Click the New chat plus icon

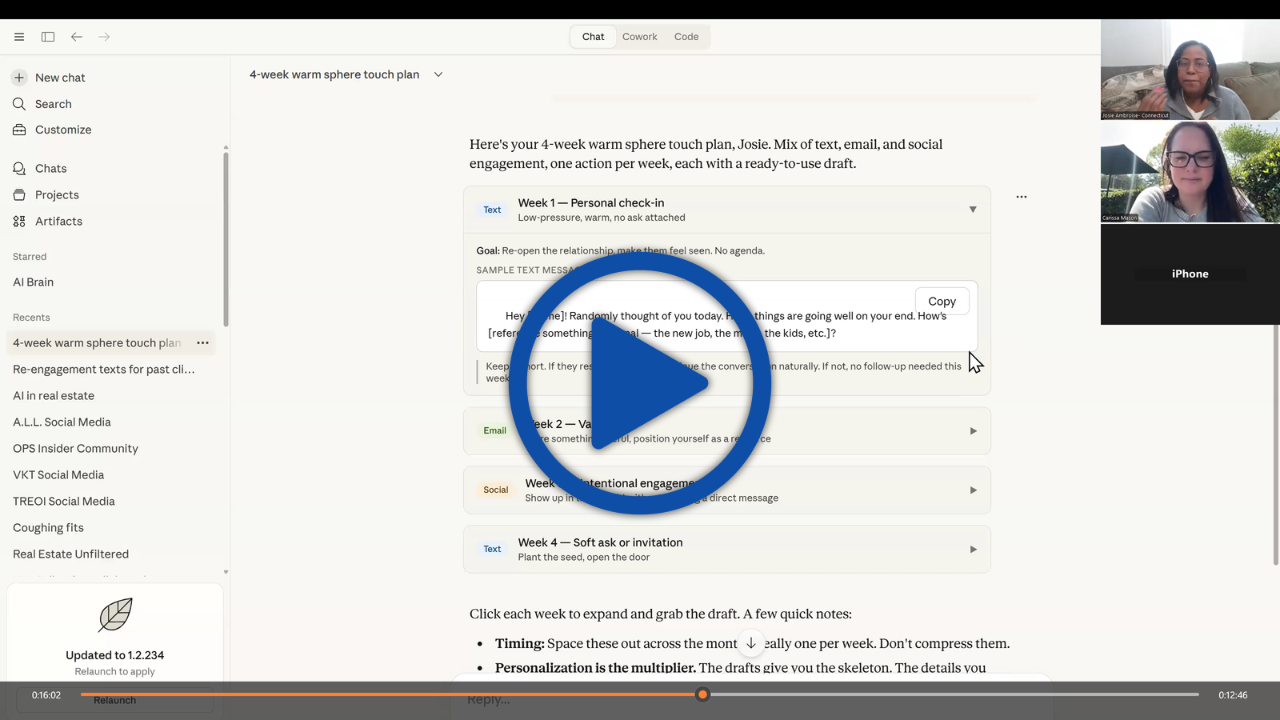click(19, 77)
